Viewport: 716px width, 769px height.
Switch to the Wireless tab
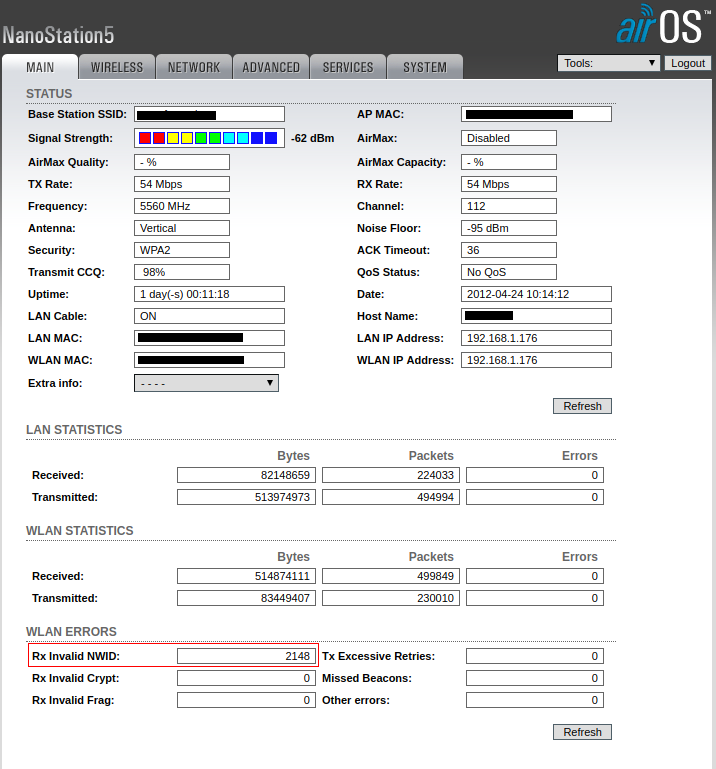tap(117, 67)
